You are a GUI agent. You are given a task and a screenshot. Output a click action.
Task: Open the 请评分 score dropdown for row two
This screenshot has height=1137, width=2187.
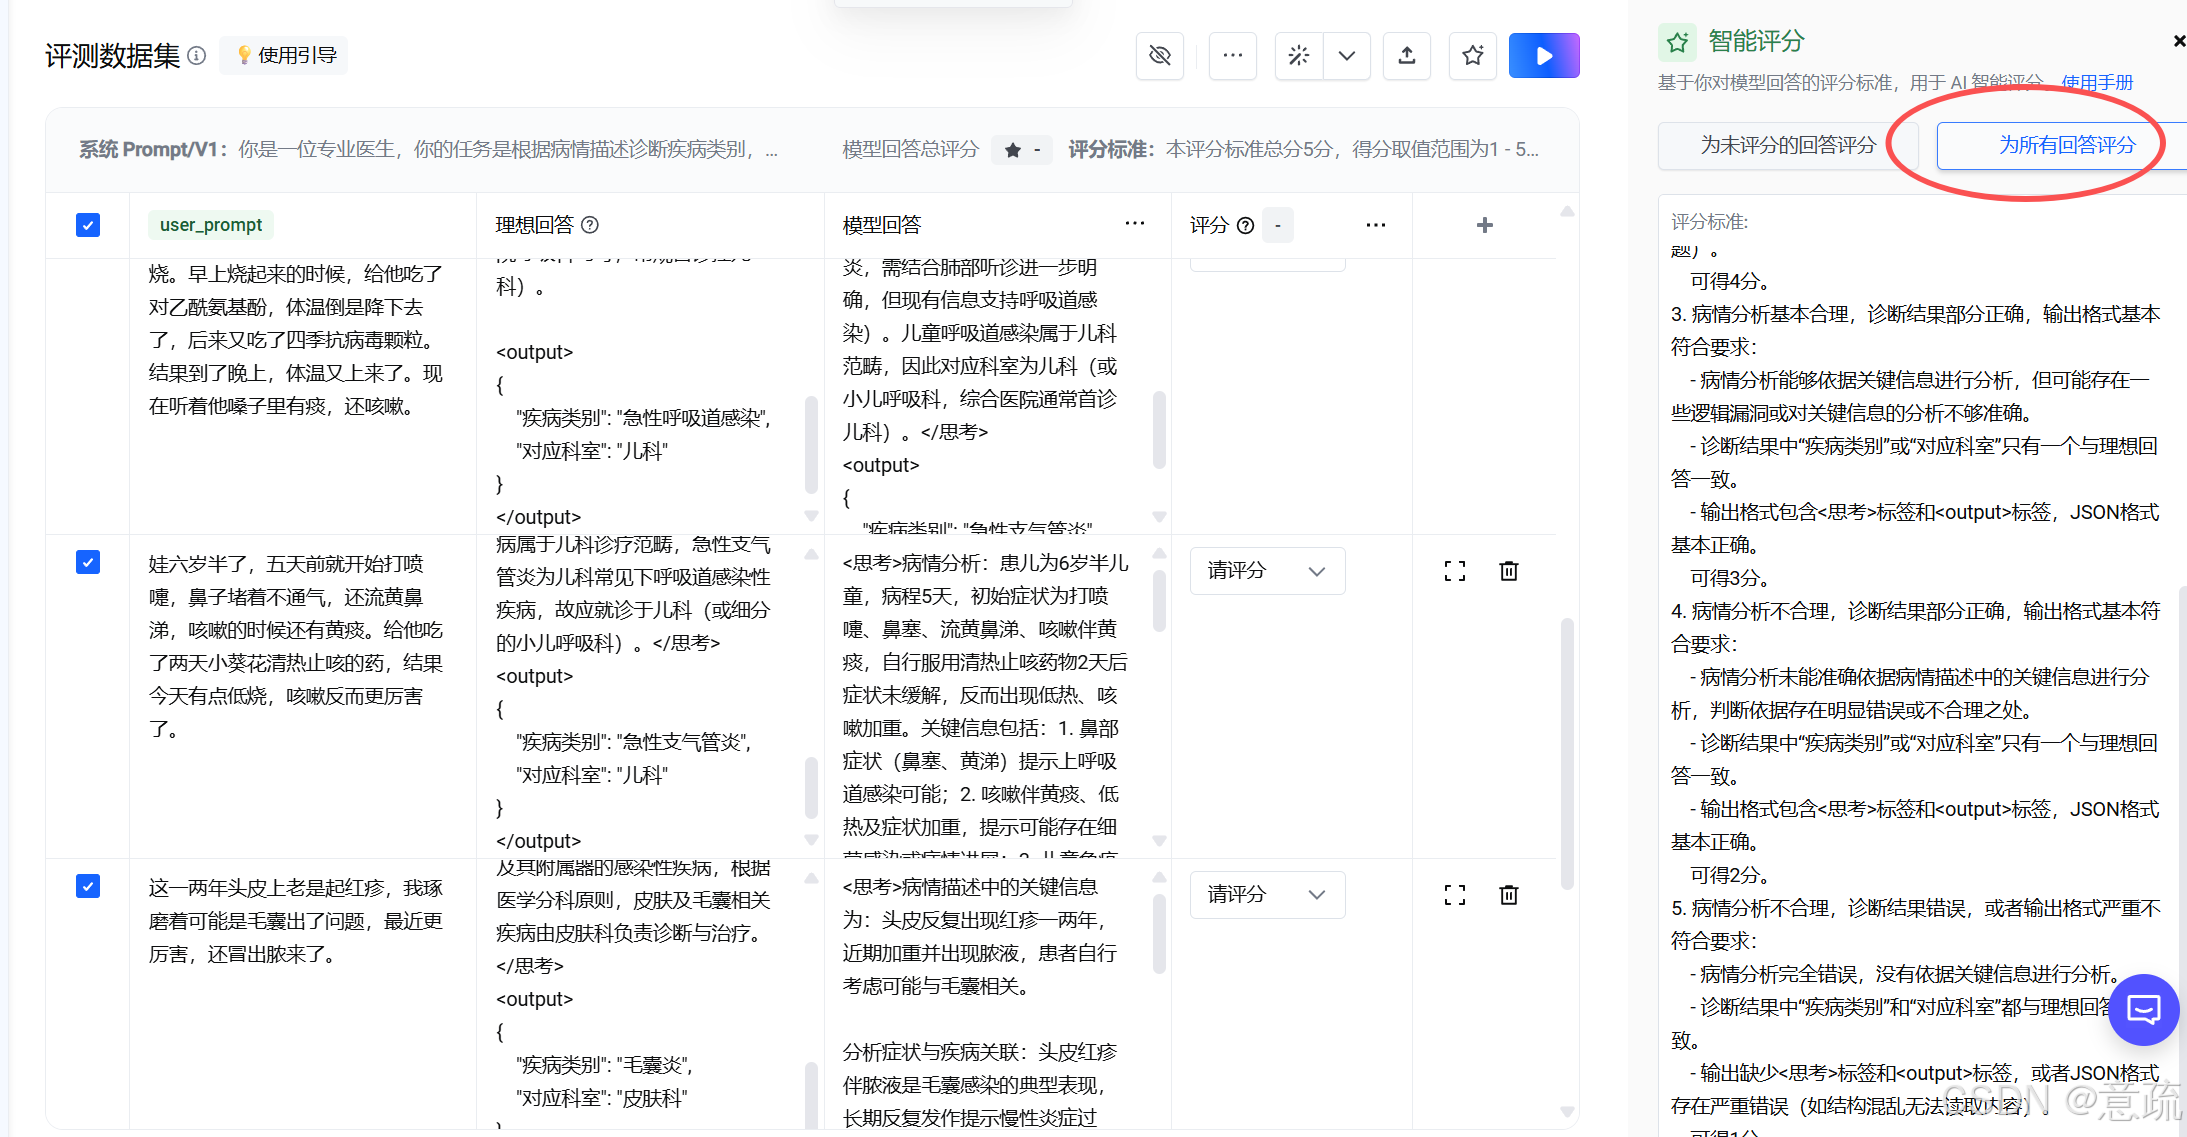pyautogui.click(x=1266, y=570)
